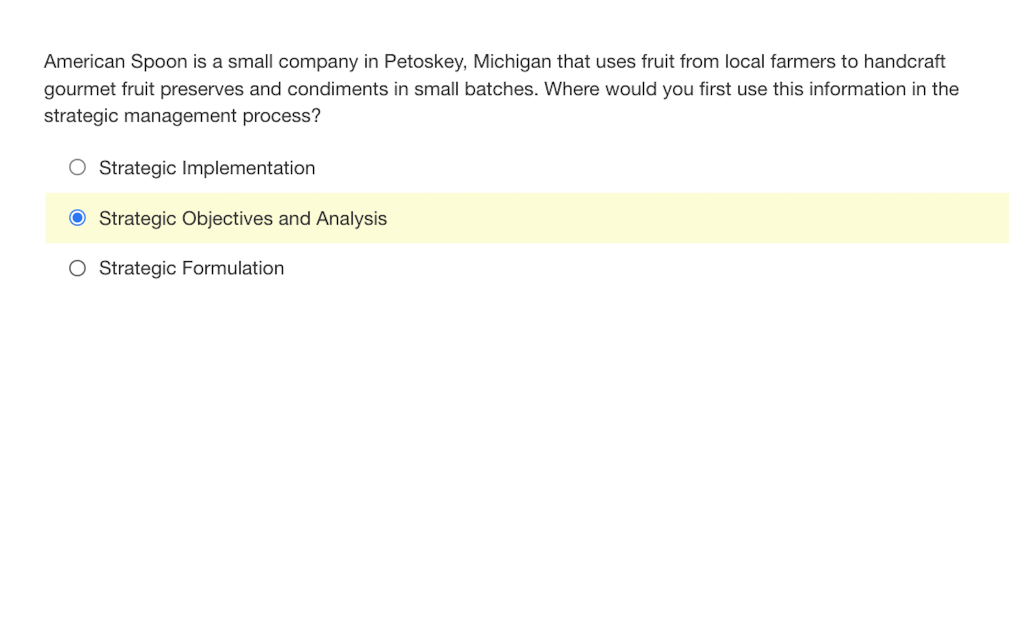Click the Strategic Implementation answer label
The width and height of the screenshot is (1024, 640).
(x=206, y=167)
